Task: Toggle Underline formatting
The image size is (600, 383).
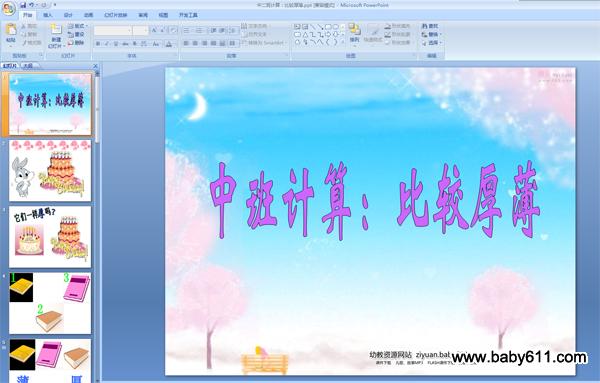Action: 116,44
